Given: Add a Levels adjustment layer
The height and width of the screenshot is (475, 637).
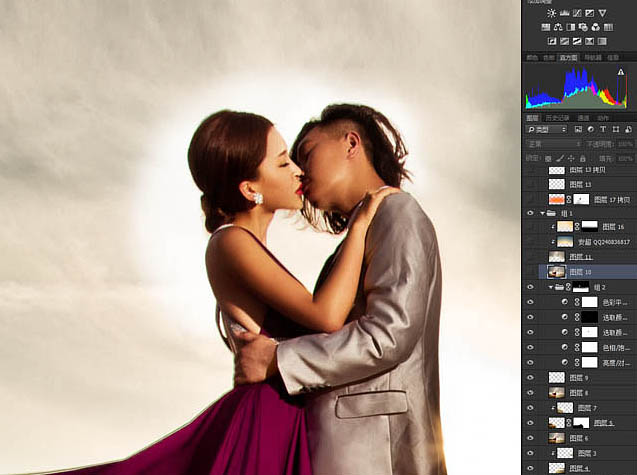Looking at the screenshot, I should point(565,13).
